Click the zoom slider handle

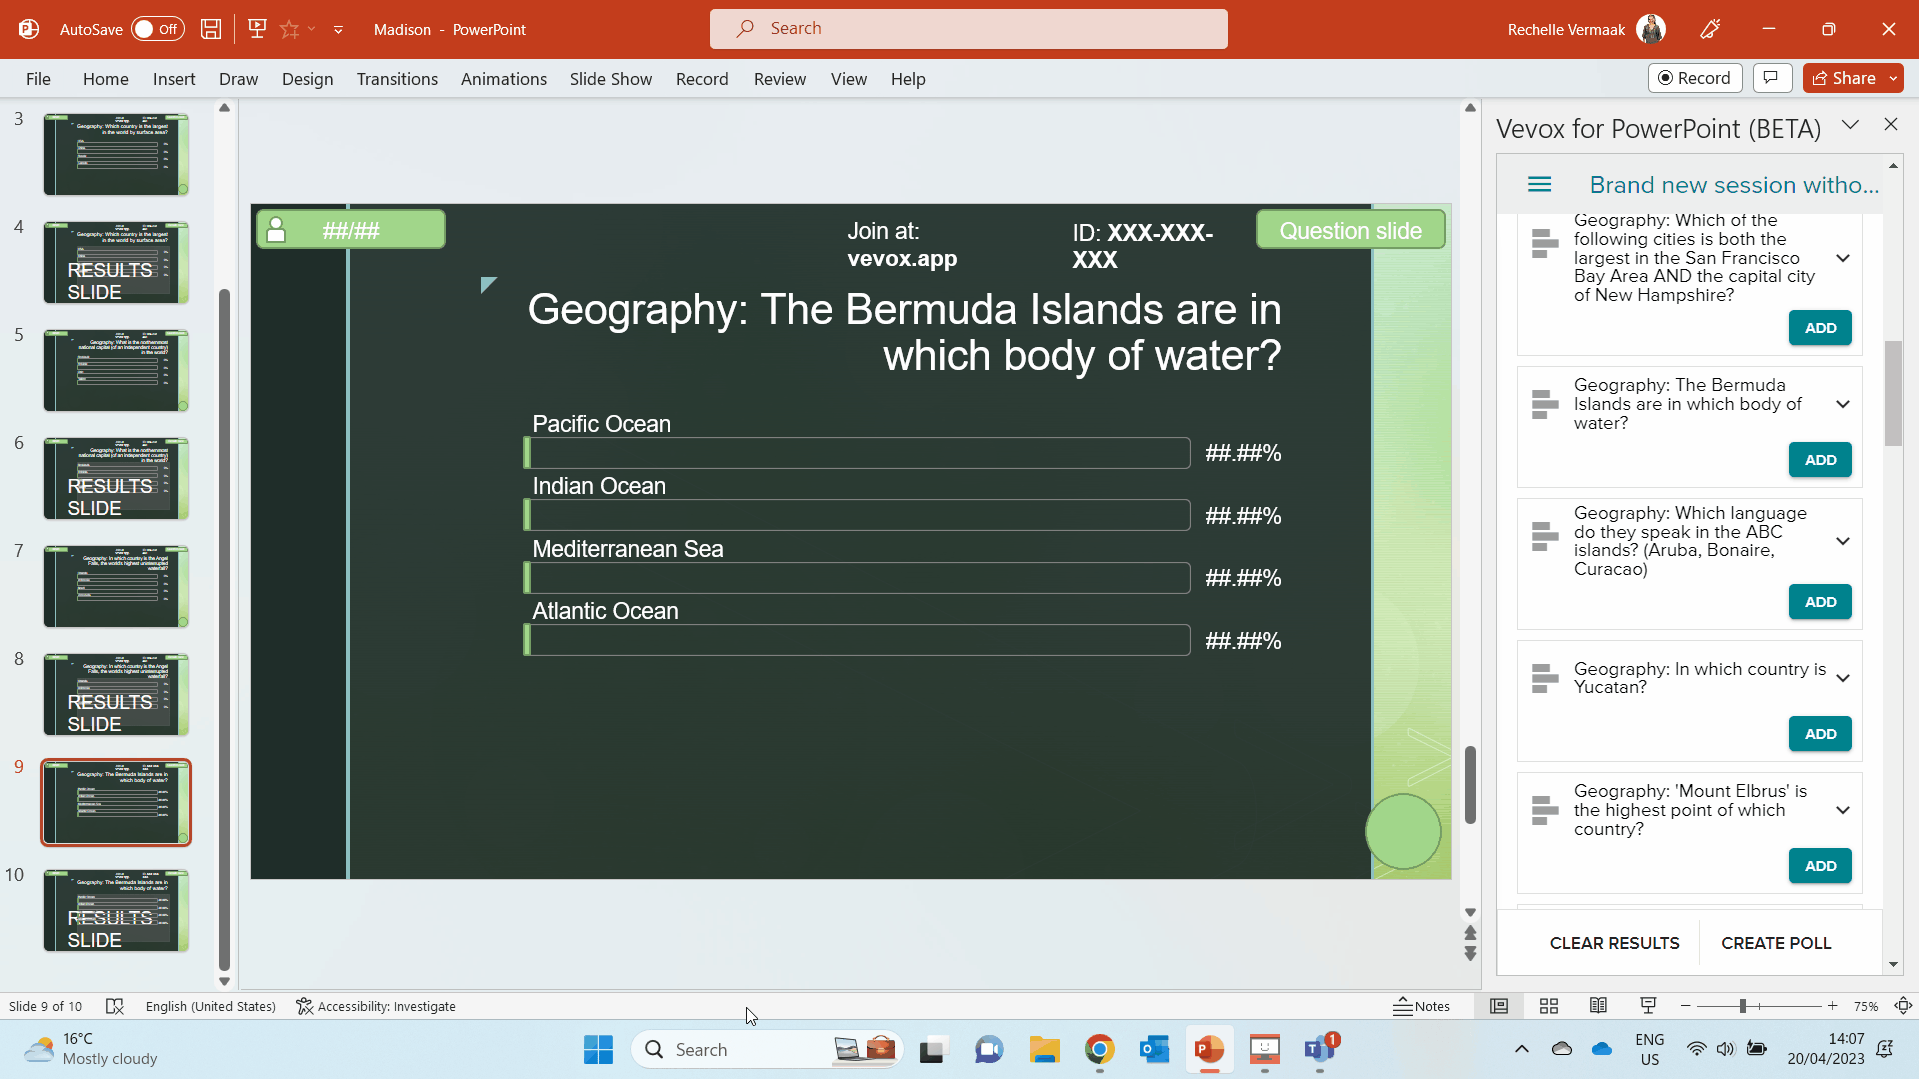tap(1742, 1006)
